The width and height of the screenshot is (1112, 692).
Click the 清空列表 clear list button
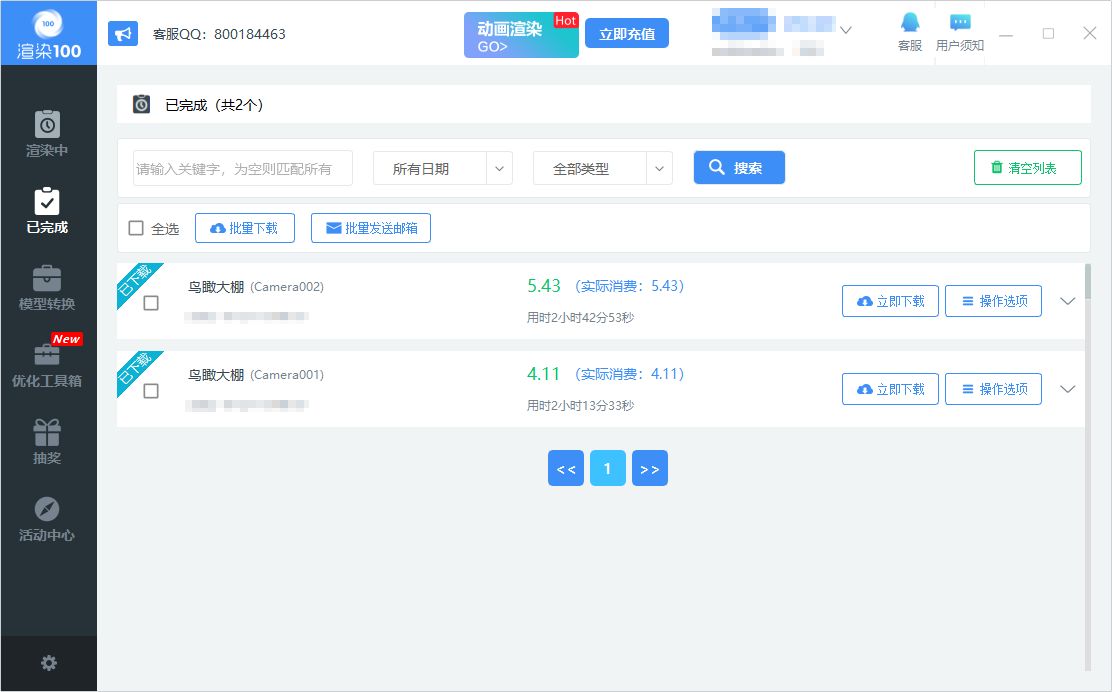[1028, 168]
